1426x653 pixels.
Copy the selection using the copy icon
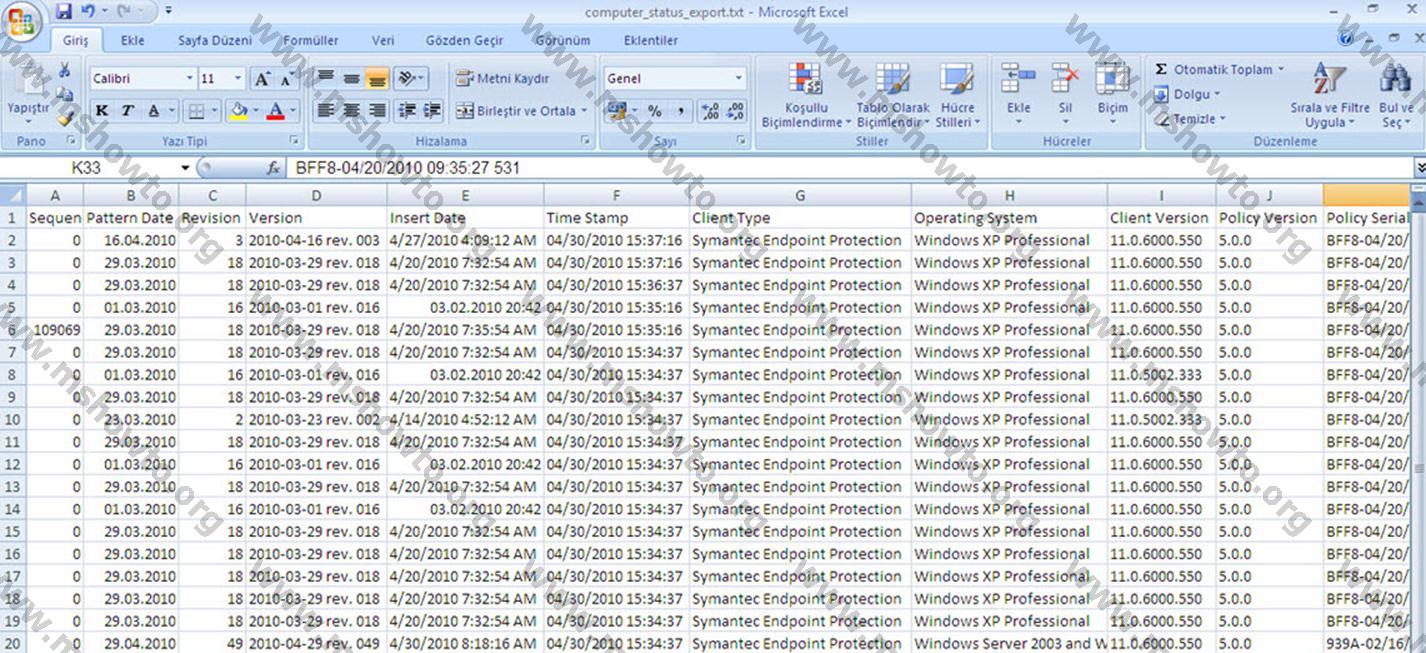coord(65,94)
